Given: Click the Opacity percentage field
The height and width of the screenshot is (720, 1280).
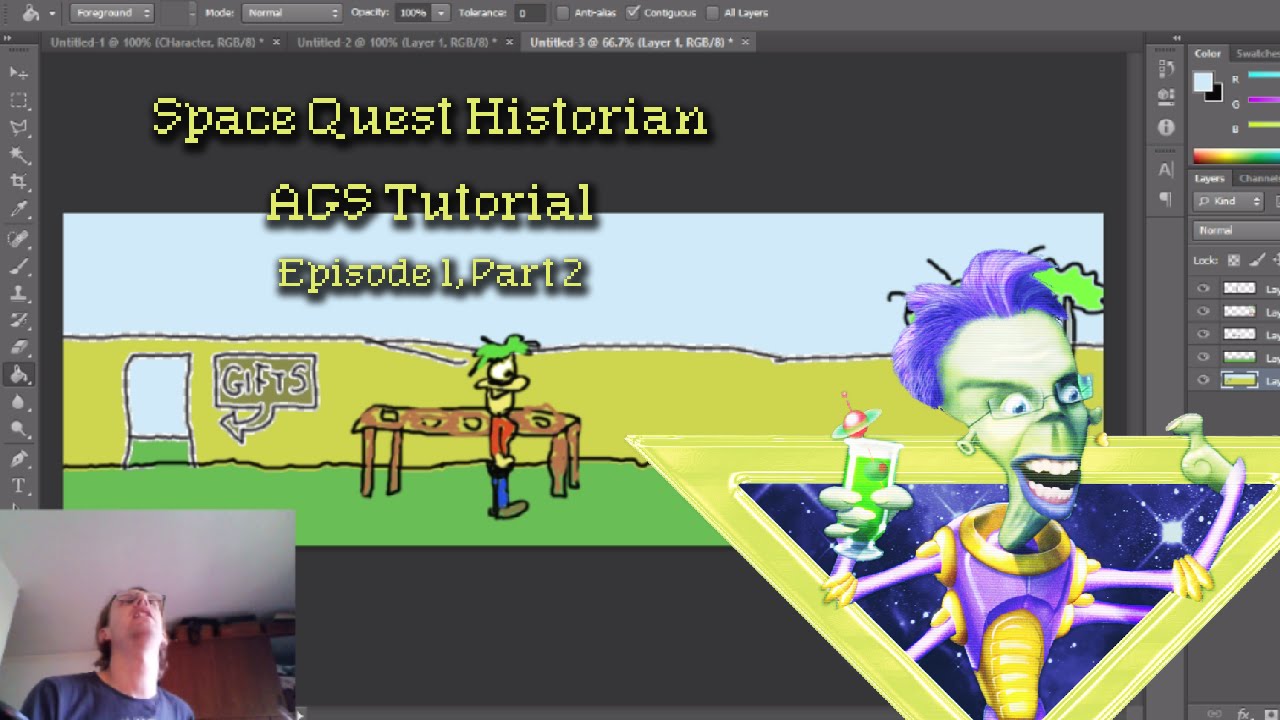Looking at the screenshot, I should coord(413,13).
